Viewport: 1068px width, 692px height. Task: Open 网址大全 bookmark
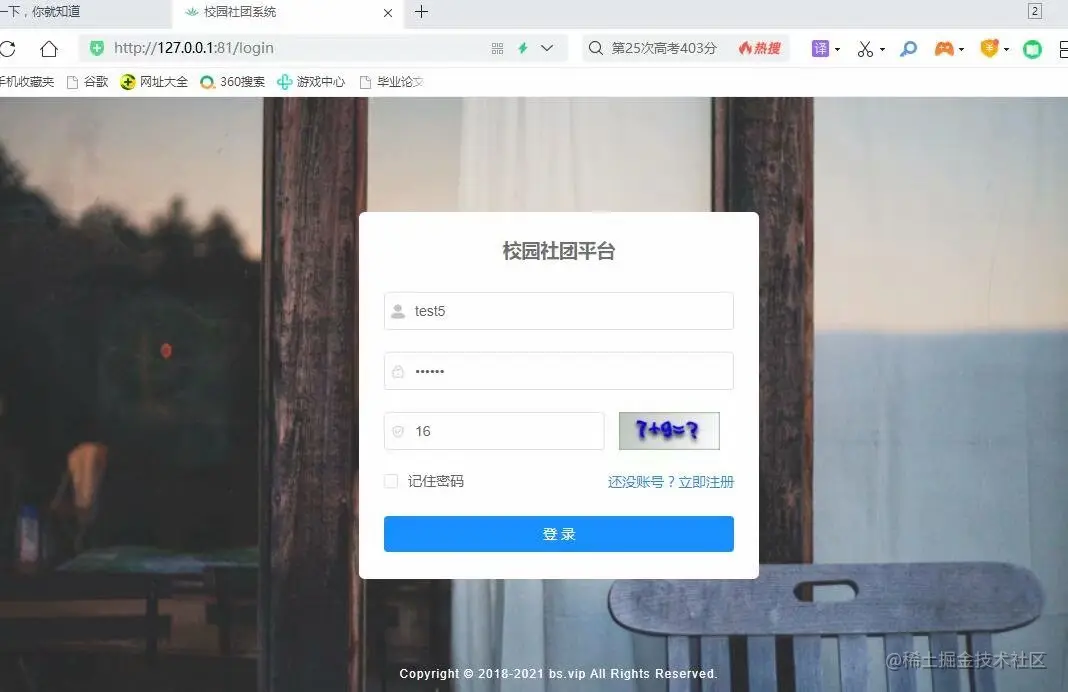[154, 82]
